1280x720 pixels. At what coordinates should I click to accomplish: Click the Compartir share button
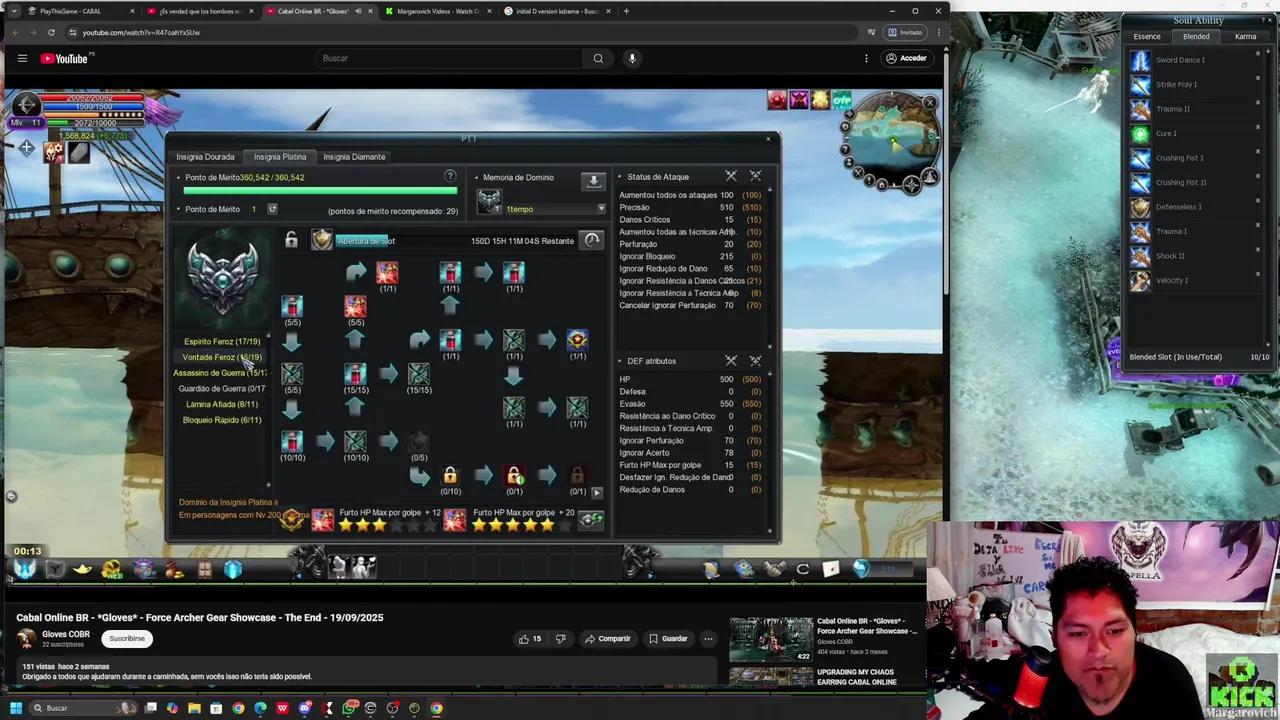[x=608, y=638]
